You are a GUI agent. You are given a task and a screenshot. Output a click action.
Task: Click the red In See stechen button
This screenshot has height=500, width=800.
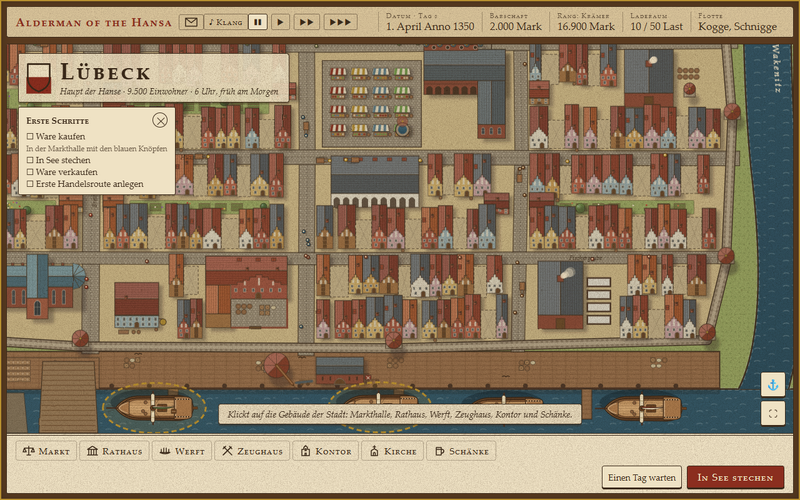click(x=735, y=478)
